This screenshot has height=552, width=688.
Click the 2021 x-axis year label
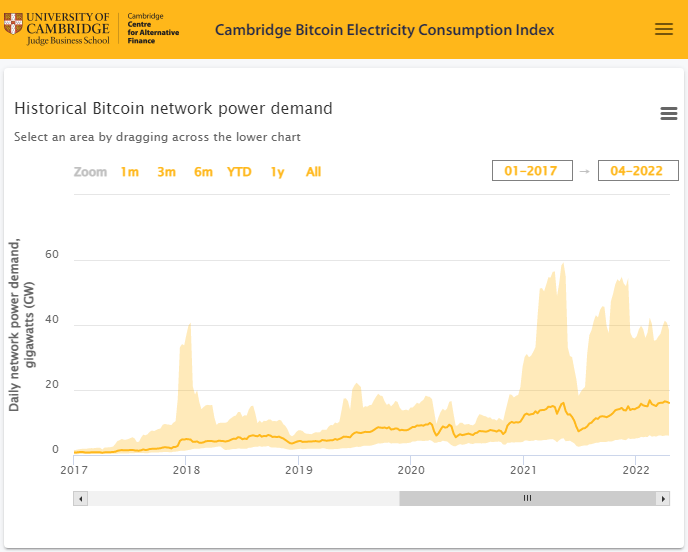(x=525, y=469)
